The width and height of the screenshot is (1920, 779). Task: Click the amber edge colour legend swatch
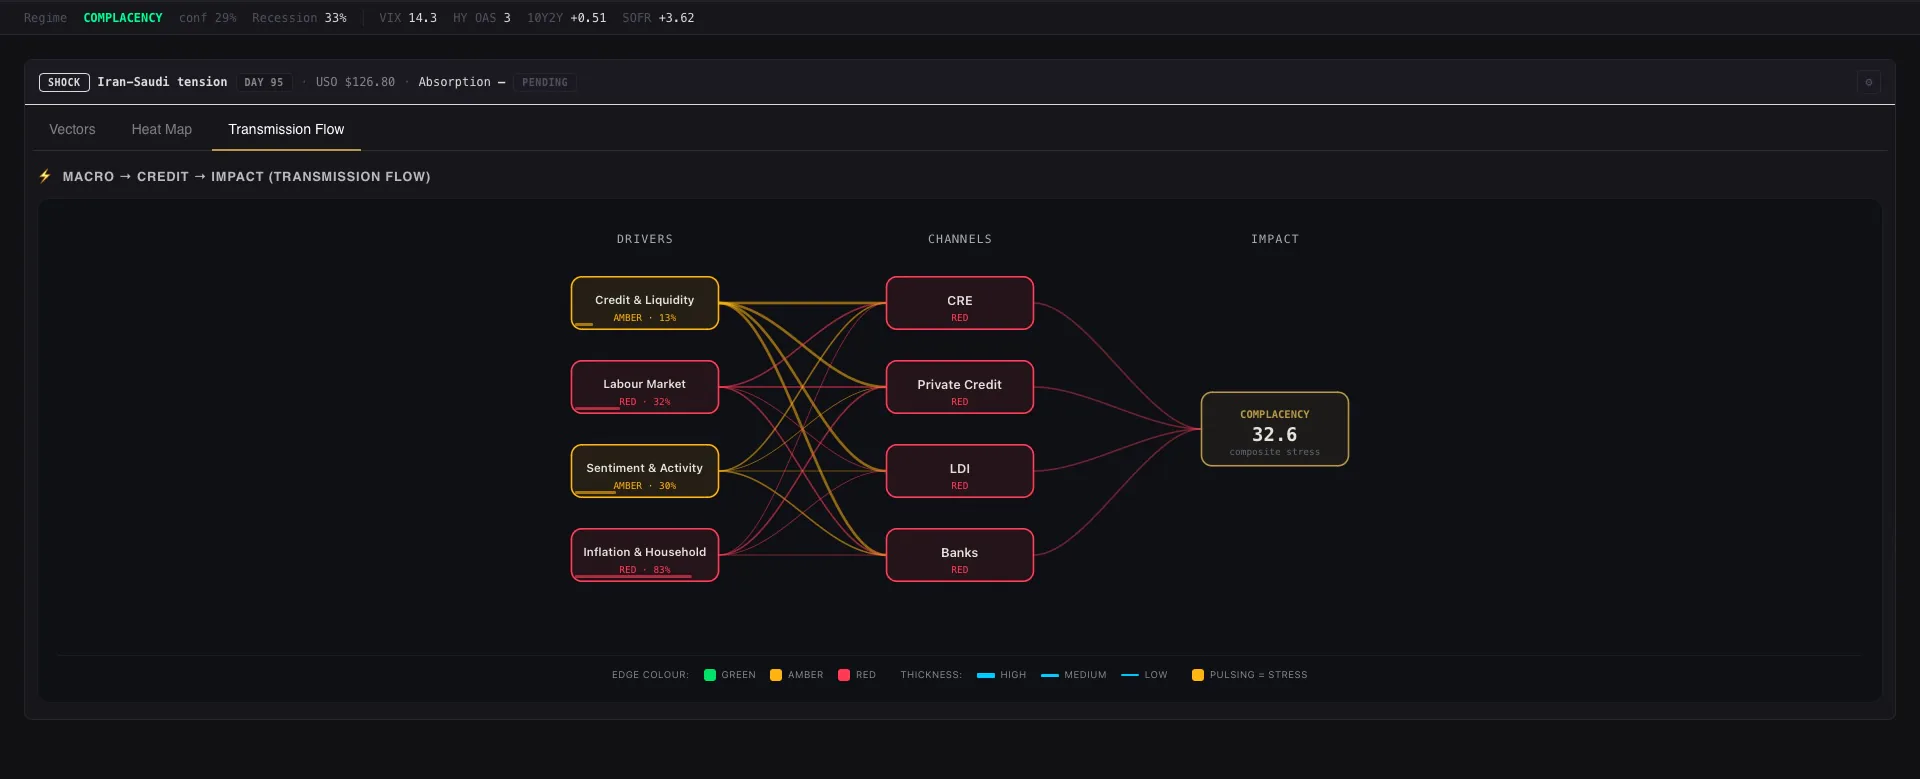click(x=776, y=675)
